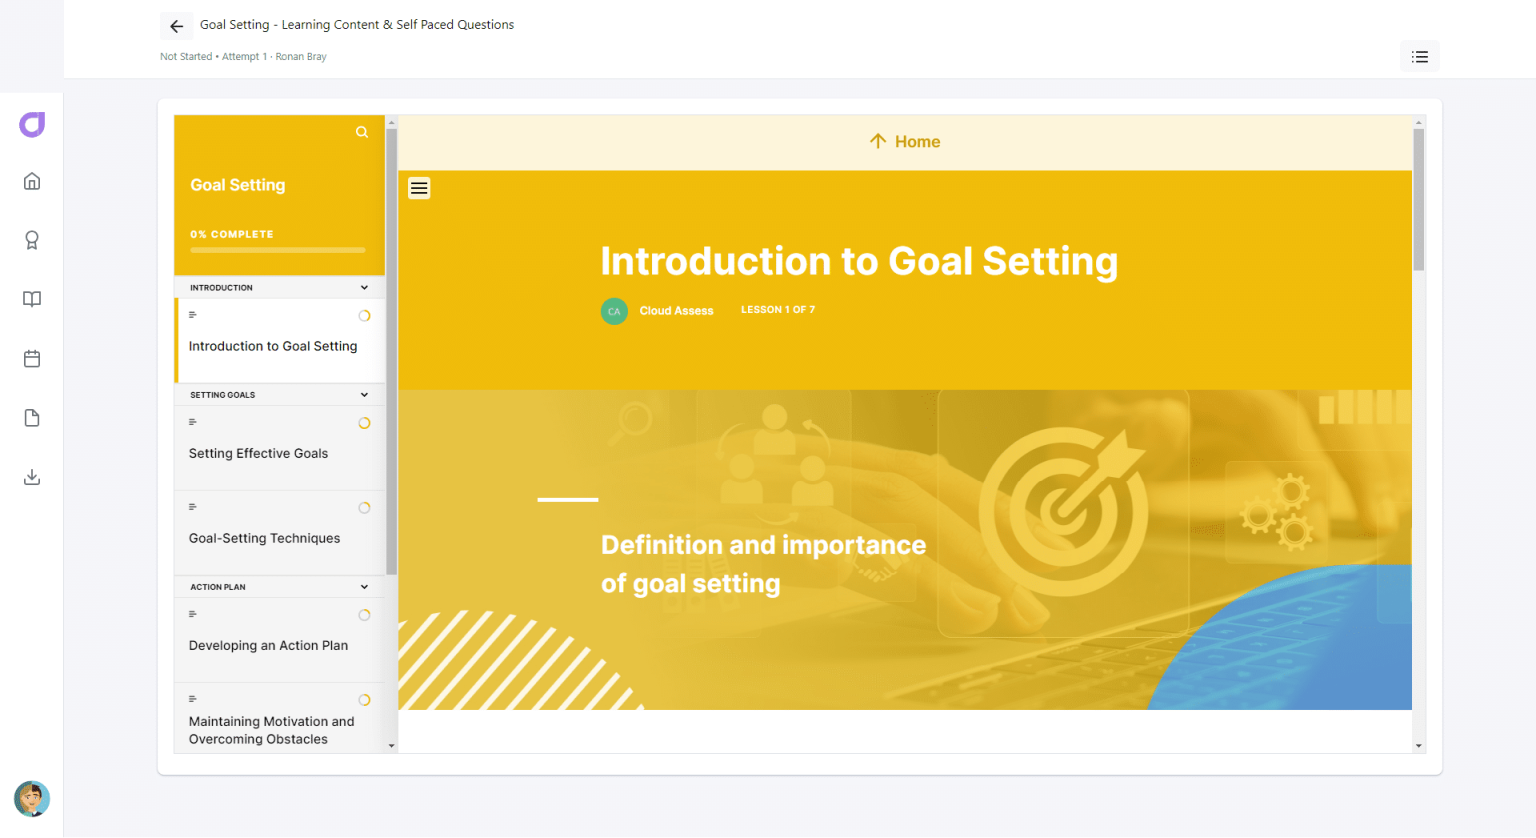Click lesson icon above Maintaining Motivation
This screenshot has height=838, width=1536.
click(x=193, y=699)
